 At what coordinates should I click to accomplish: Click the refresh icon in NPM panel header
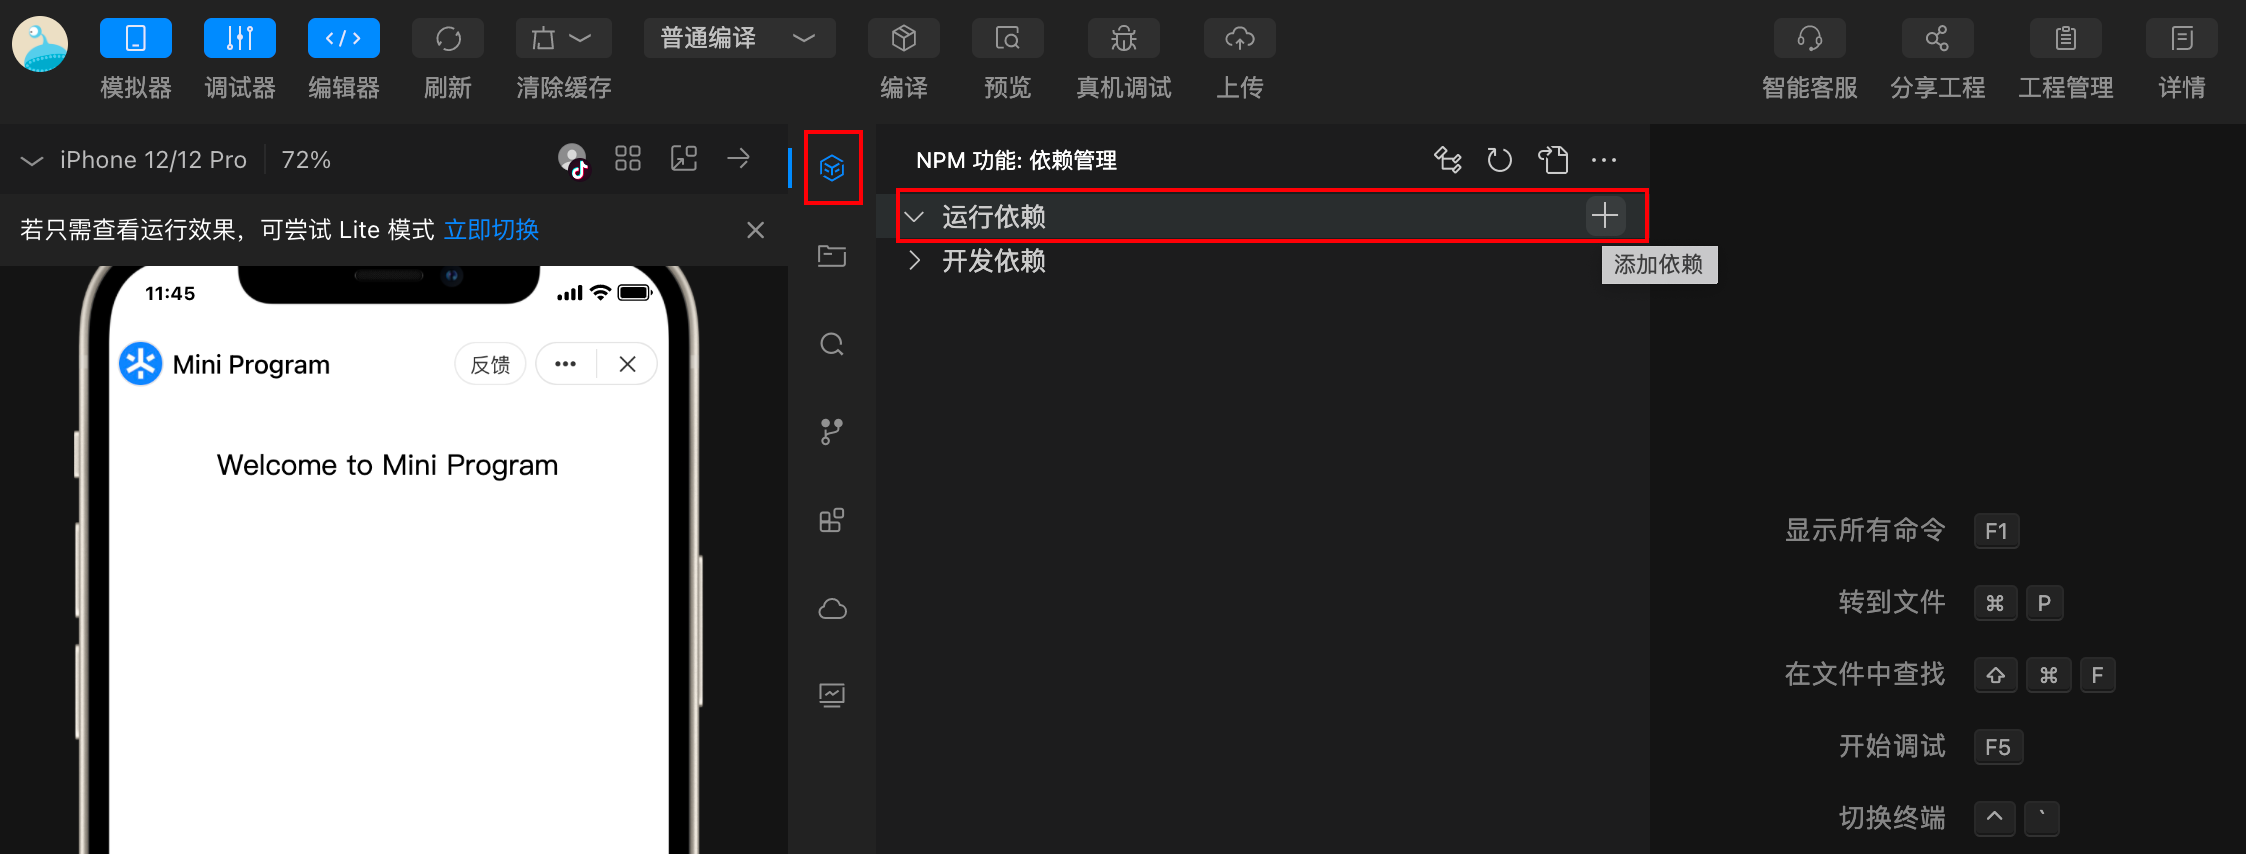click(x=1500, y=160)
